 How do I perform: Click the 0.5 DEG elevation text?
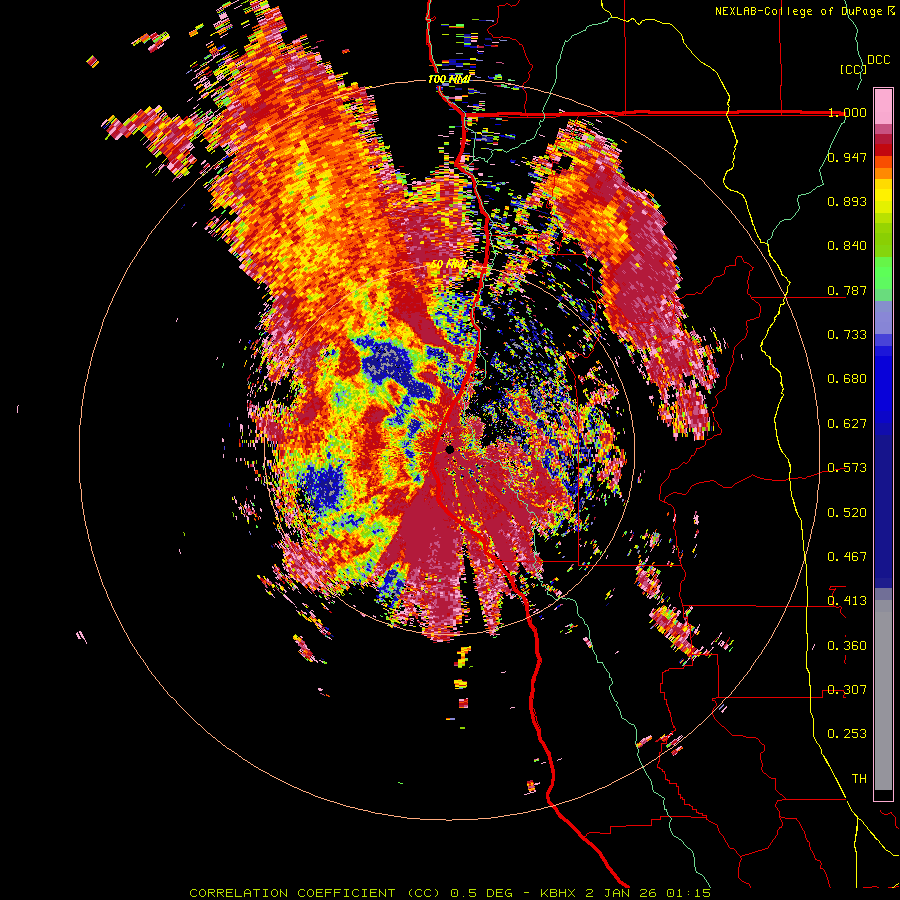click(482, 893)
